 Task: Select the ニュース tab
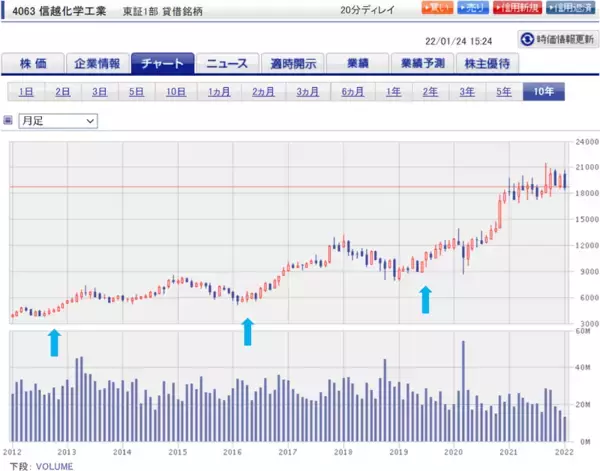click(x=227, y=64)
